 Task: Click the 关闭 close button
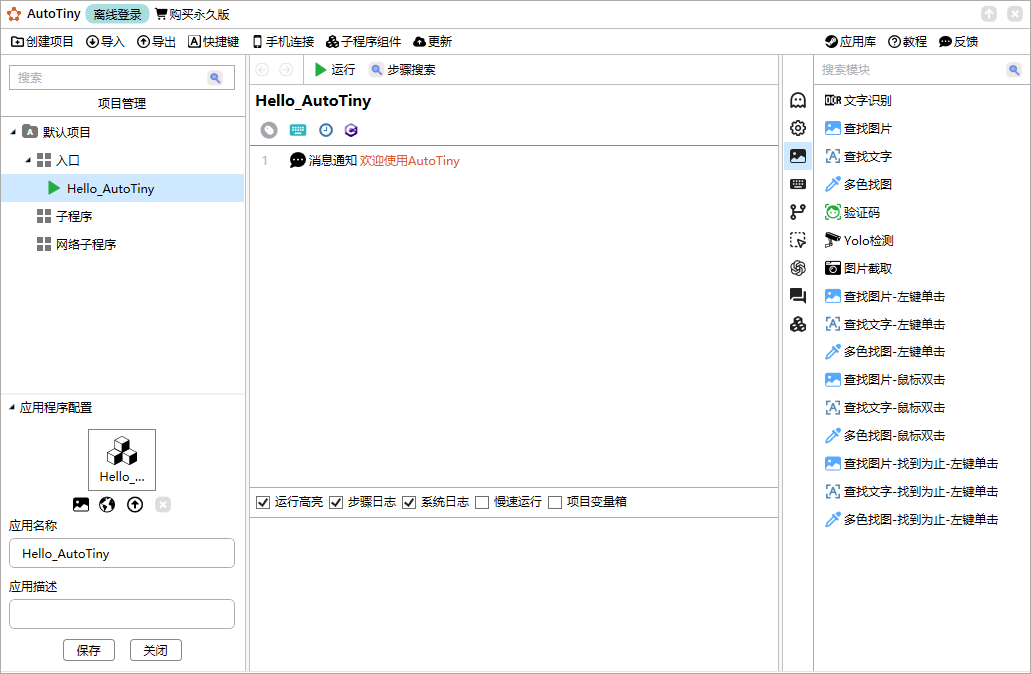[x=156, y=650]
